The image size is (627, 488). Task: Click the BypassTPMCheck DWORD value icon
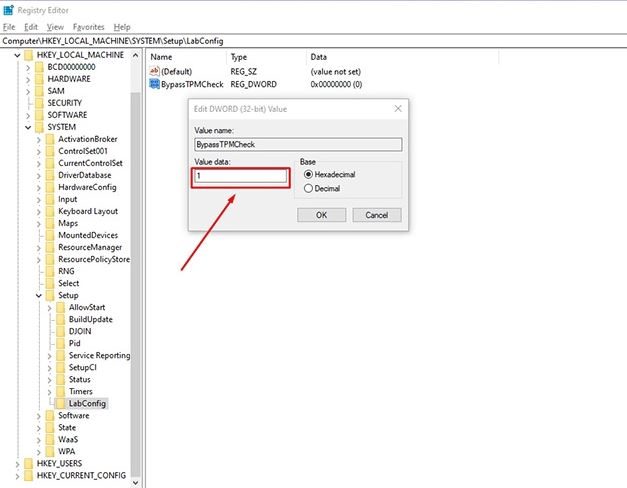(154, 84)
